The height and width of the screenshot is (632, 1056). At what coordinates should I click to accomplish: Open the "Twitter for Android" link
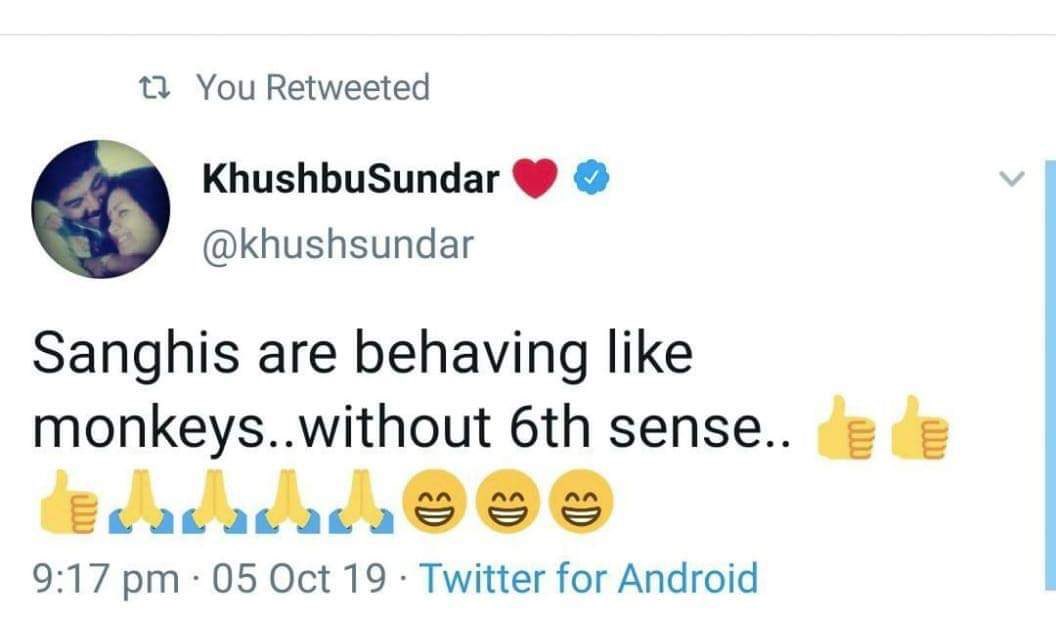587,577
